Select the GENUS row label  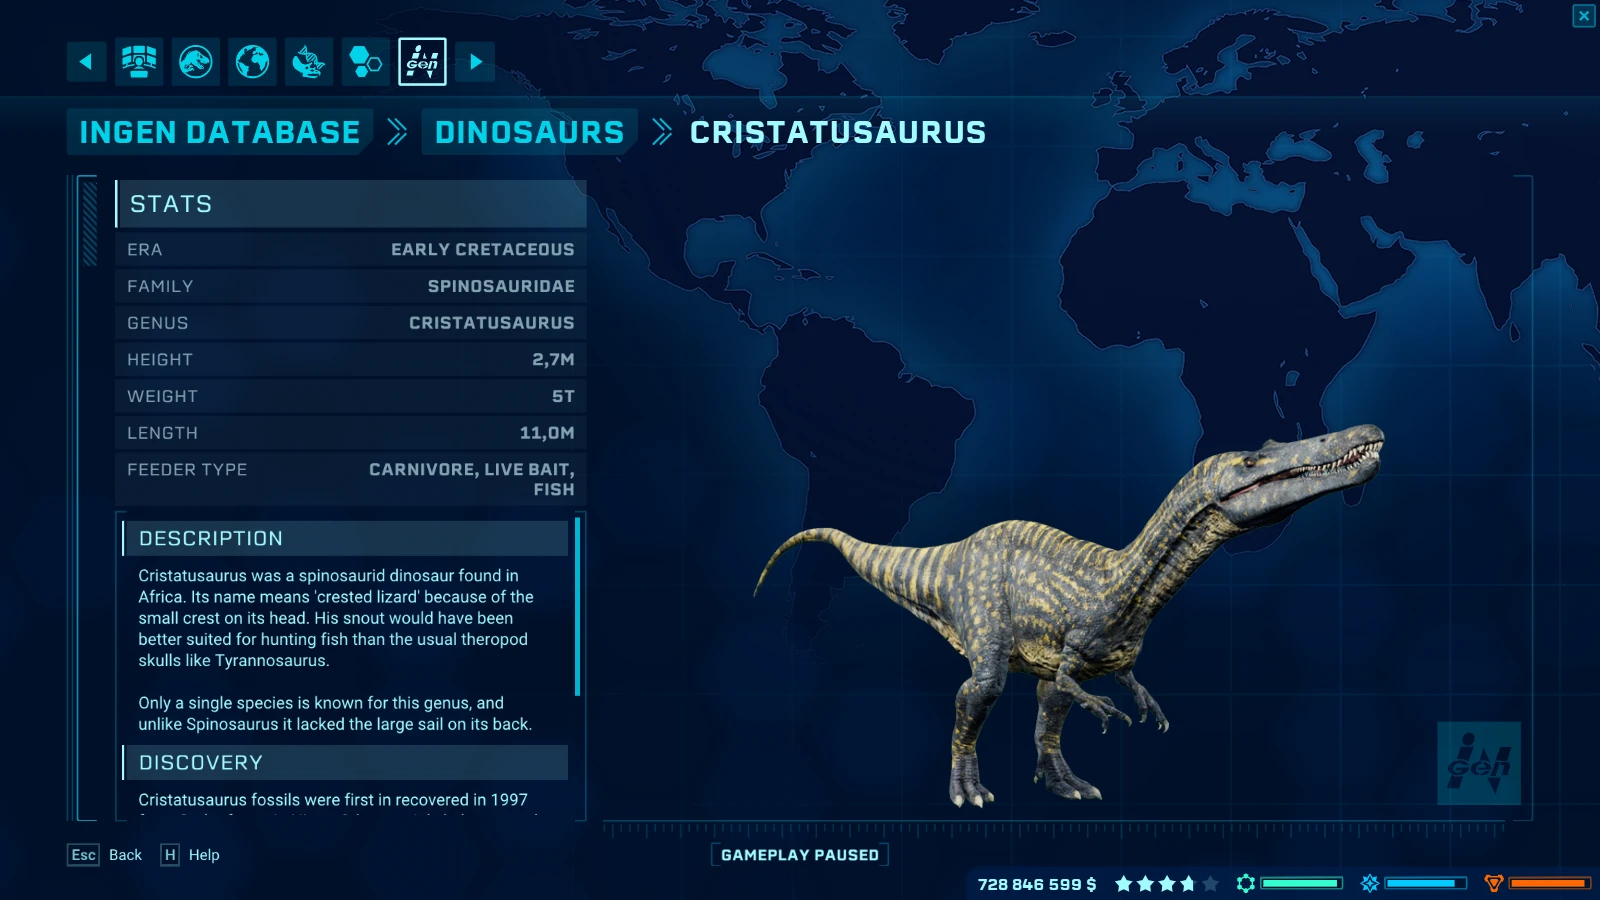tap(158, 323)
